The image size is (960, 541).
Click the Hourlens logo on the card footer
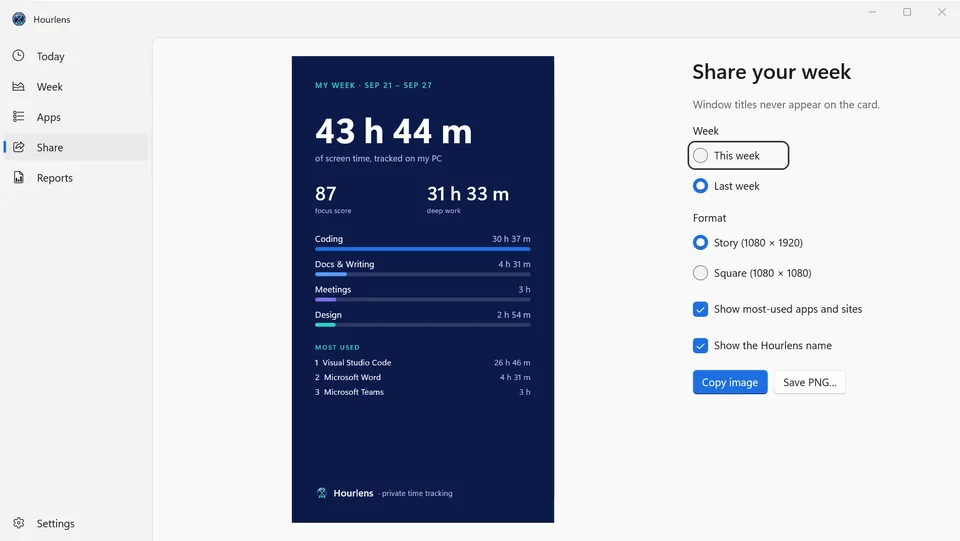click(321, 493)
